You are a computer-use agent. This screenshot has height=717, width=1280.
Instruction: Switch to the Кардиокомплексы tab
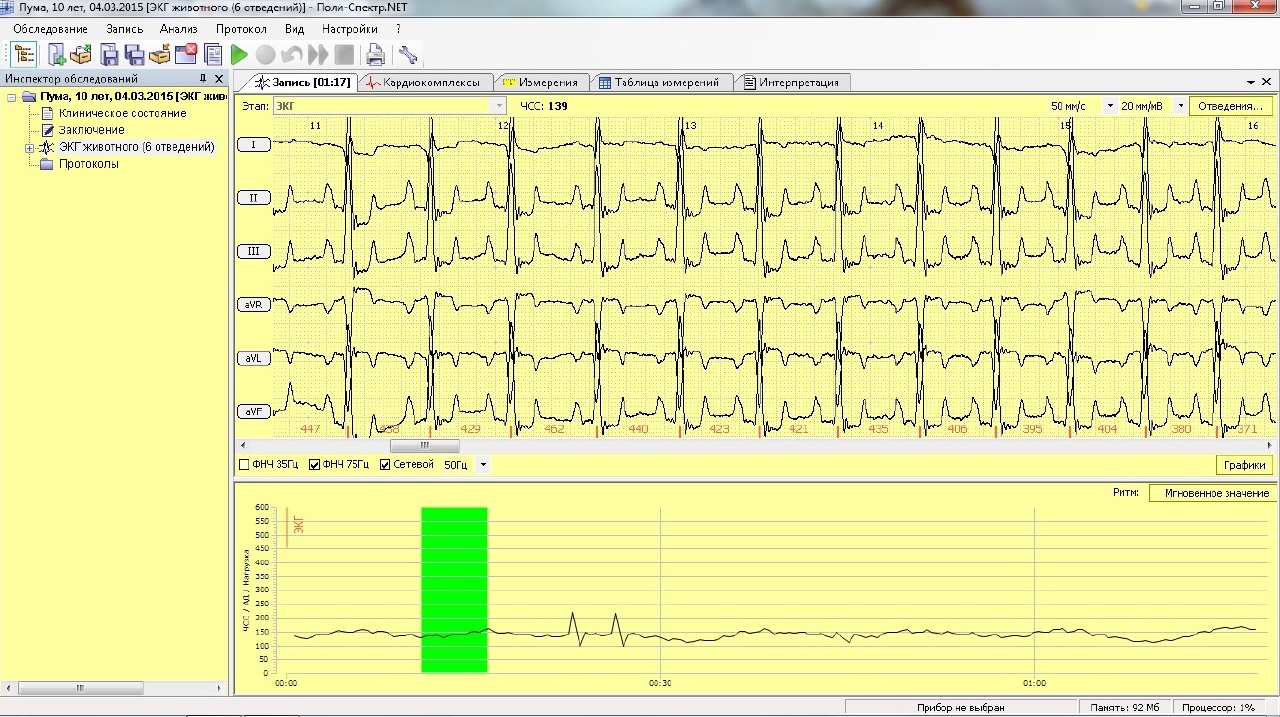(x=424, y=82)
